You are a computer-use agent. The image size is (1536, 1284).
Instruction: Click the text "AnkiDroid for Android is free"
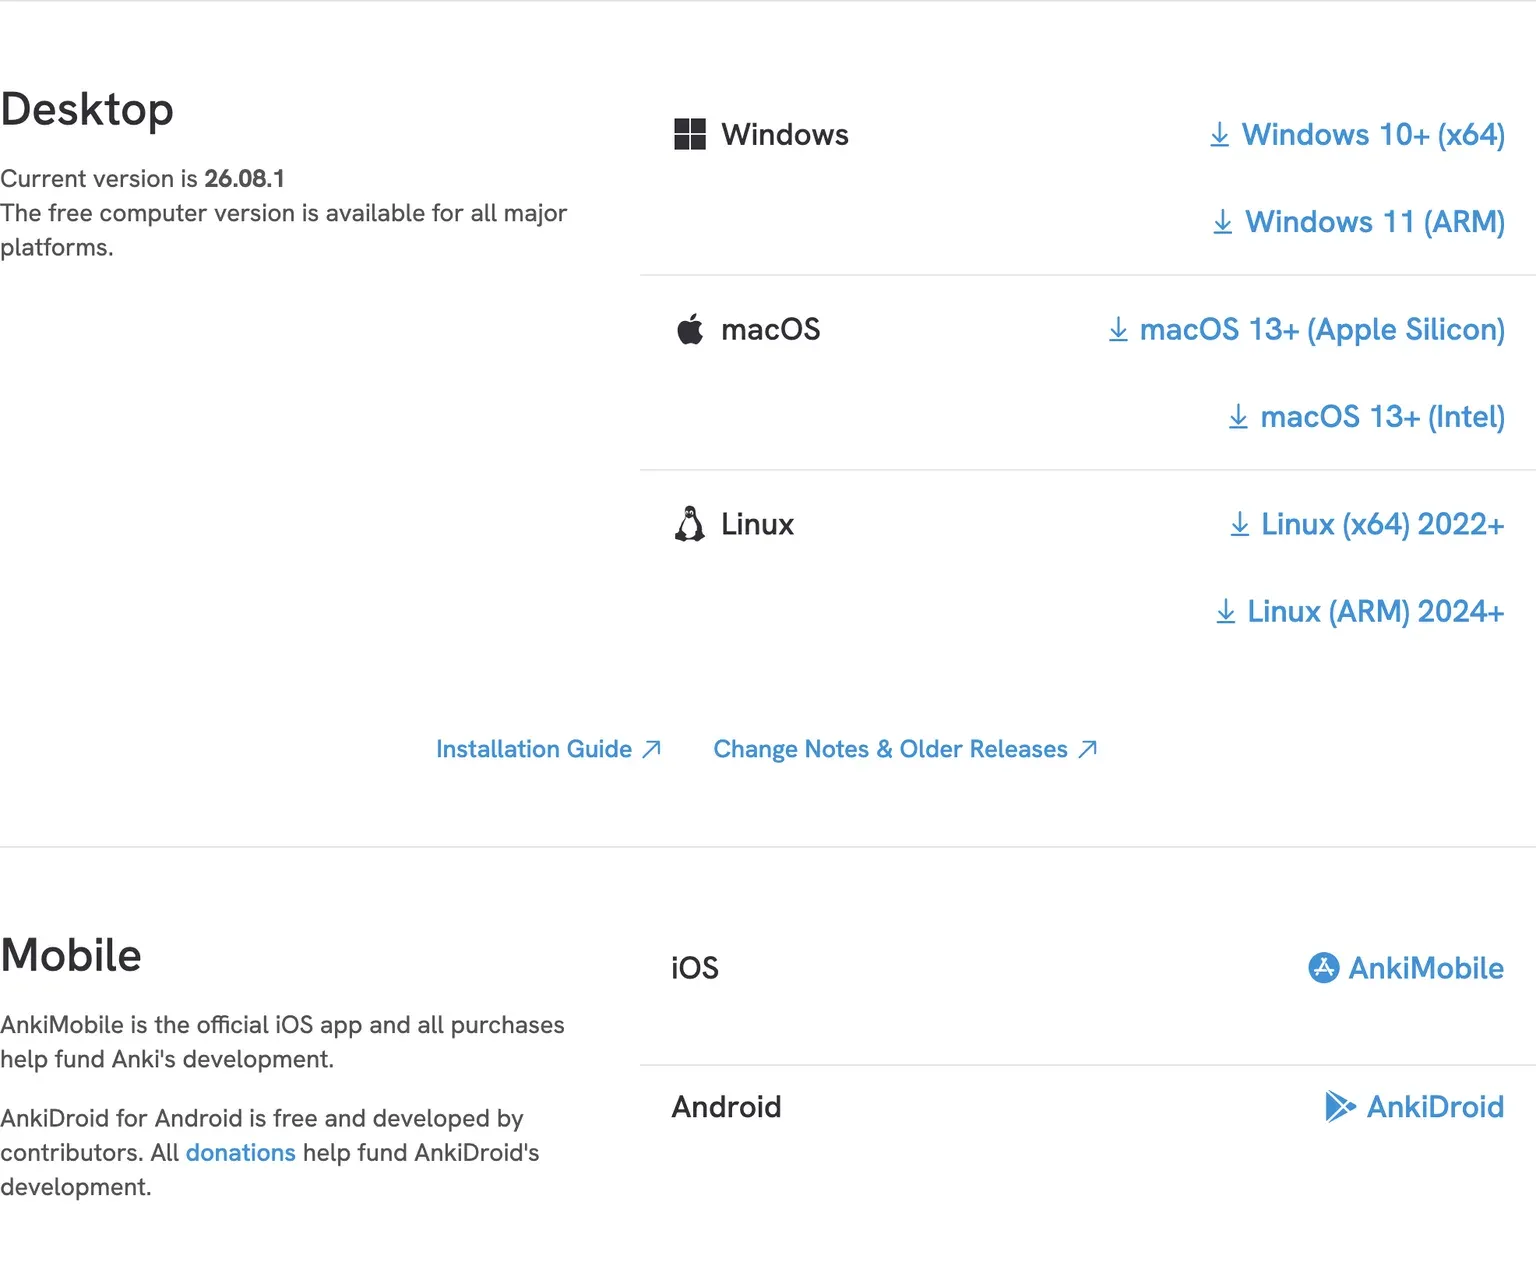click(158, 1118)
